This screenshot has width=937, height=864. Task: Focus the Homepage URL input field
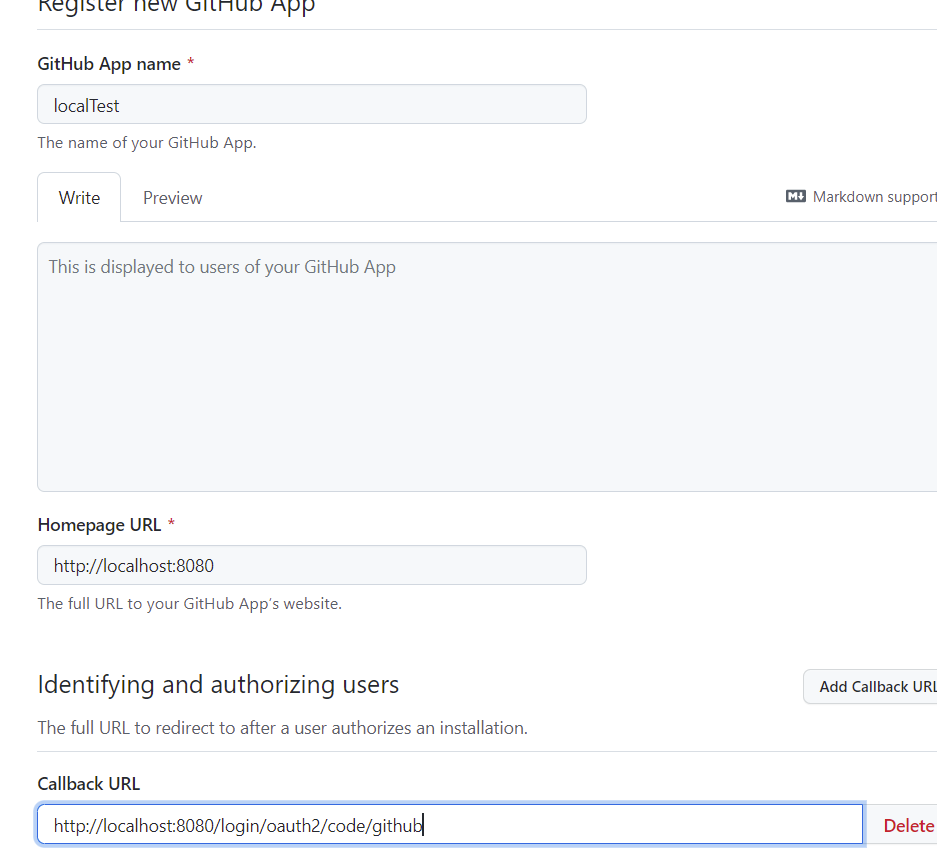[x=311, y=566]
